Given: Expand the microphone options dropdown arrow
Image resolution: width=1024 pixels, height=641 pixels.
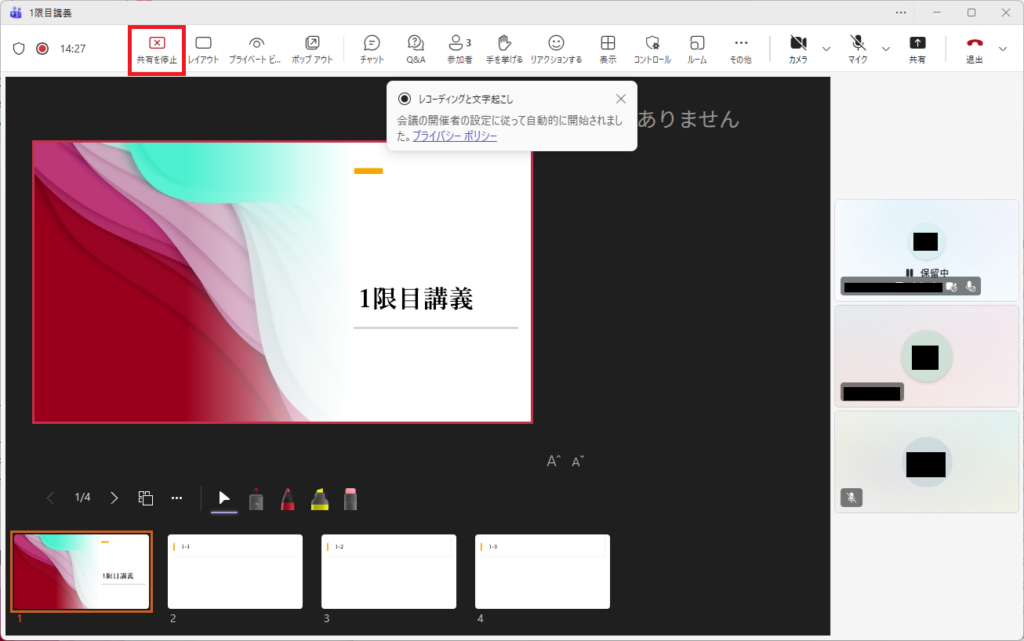Looking at the screenshot, I should 886,48.
